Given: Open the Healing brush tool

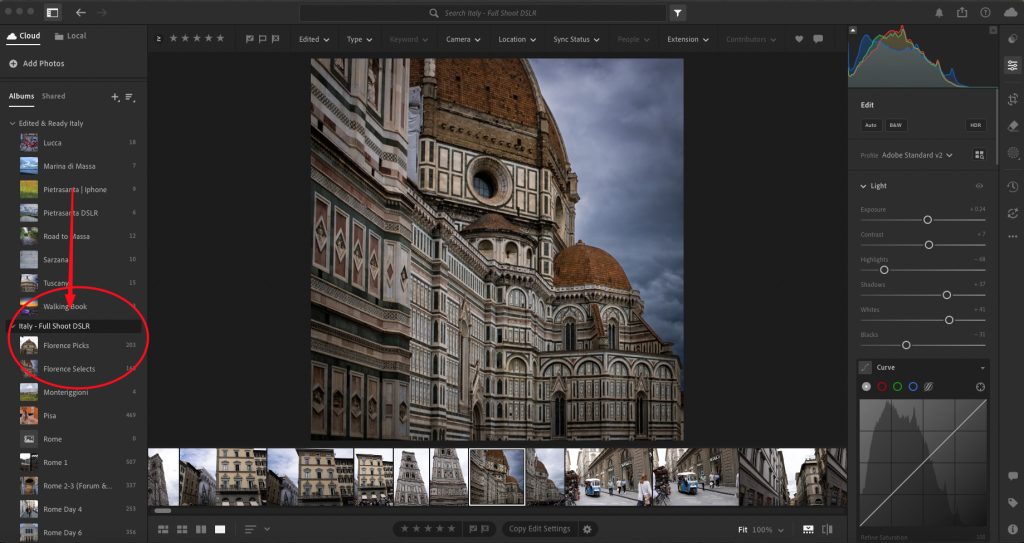Looking at the screenshot, I should [x=1012, y=126].
